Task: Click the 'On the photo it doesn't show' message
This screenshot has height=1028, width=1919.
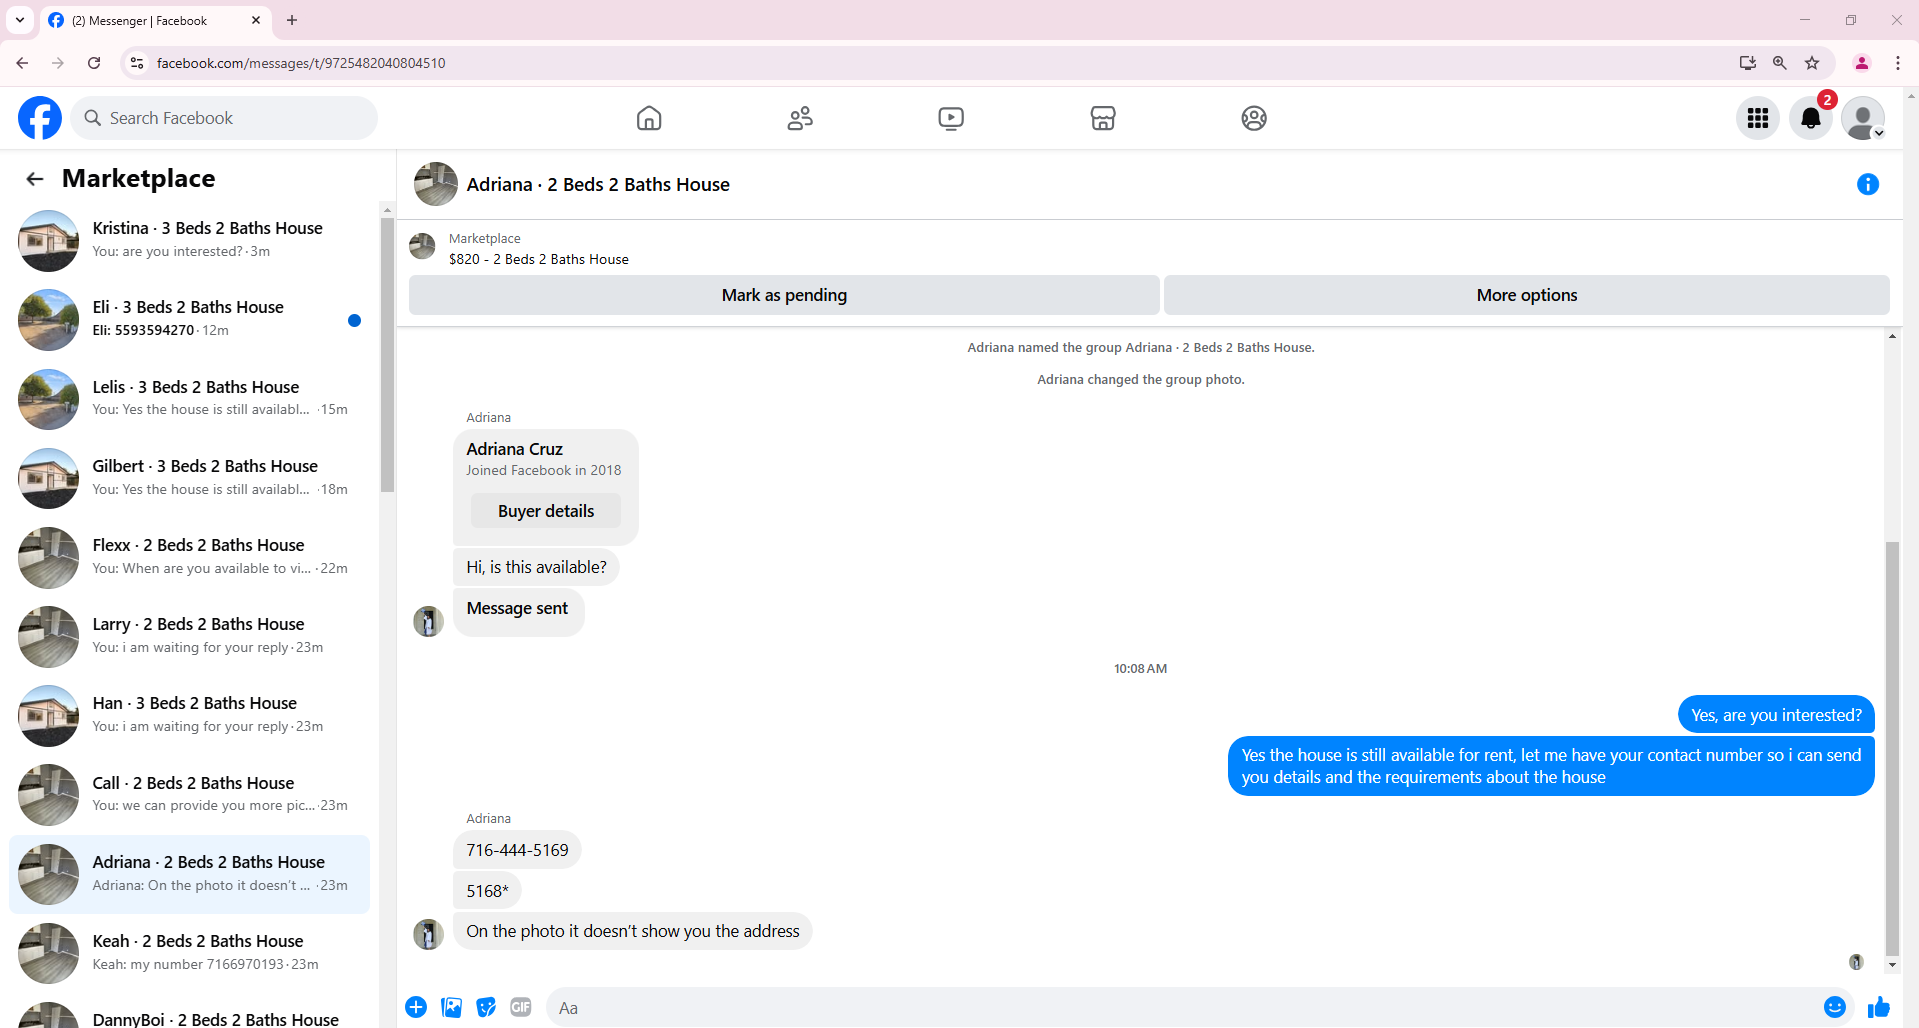Action: (x=633, y=931)
